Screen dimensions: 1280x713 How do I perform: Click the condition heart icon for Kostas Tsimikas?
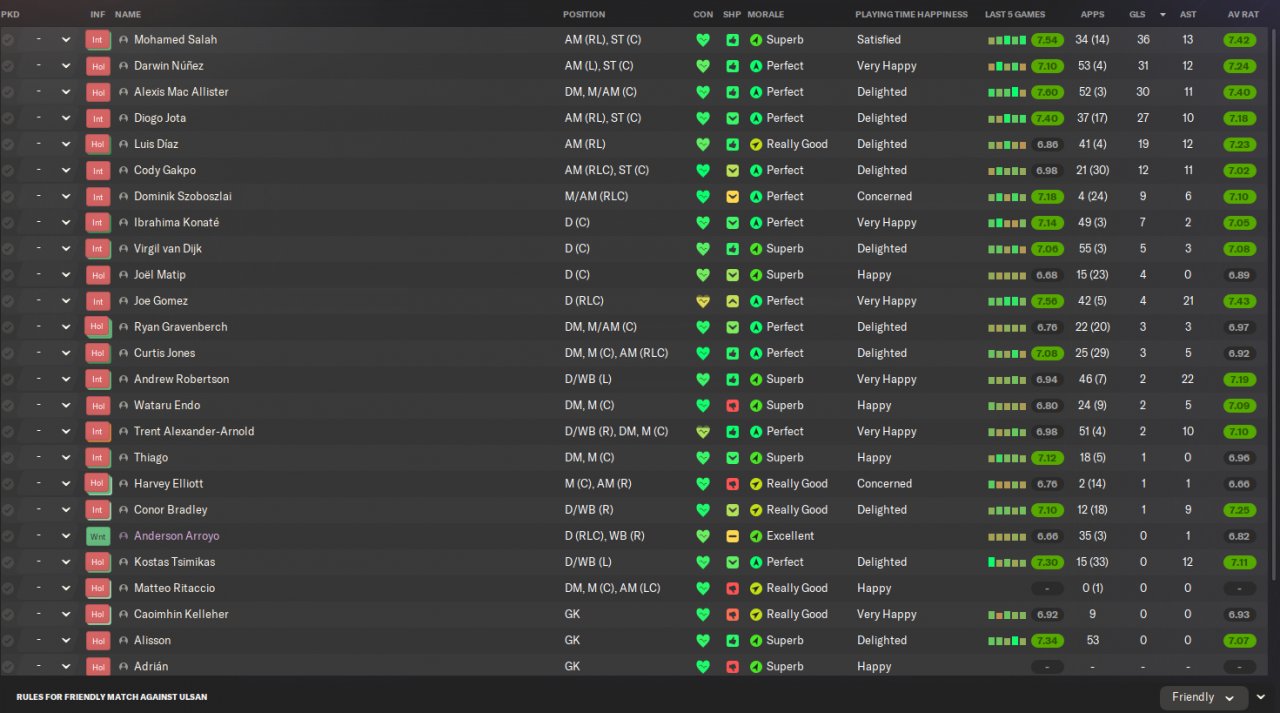(703, 562)
